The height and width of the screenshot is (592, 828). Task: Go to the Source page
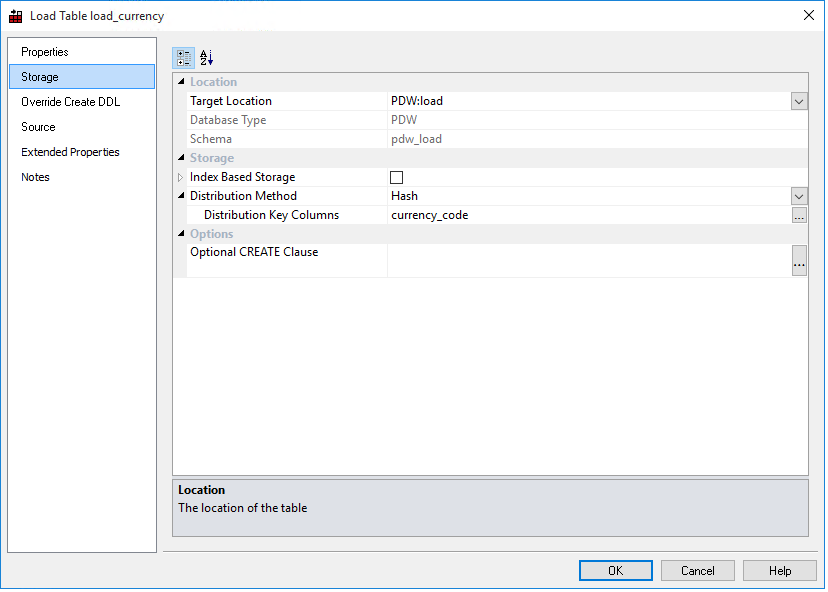(x=38, y=127)
